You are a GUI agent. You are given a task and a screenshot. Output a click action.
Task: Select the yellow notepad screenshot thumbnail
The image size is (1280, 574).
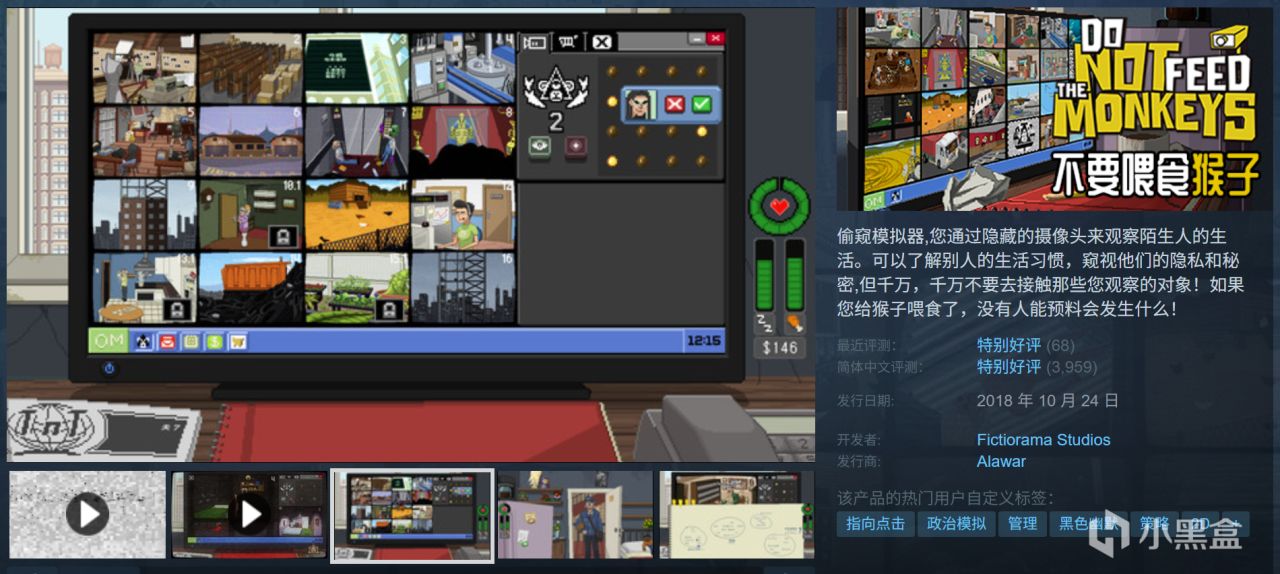[737, 514]
